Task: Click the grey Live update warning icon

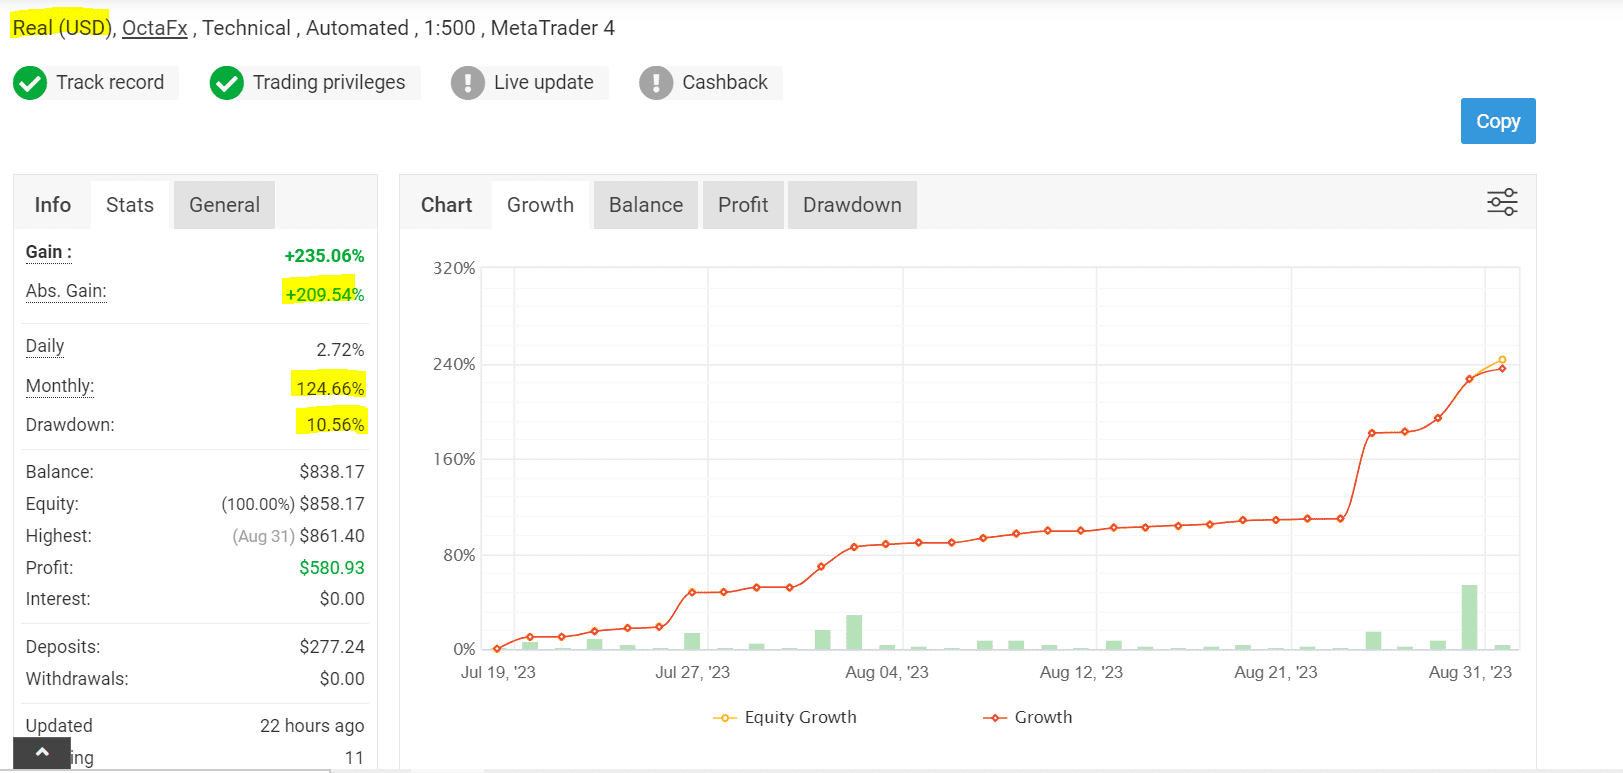Action: [x=467, y=83]
